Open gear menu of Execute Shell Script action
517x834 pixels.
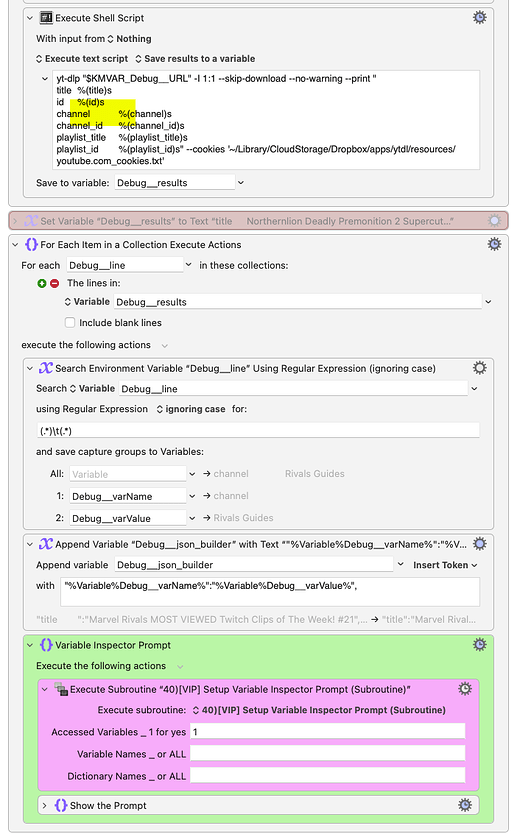pyautogui.click(x=479, y=18)
